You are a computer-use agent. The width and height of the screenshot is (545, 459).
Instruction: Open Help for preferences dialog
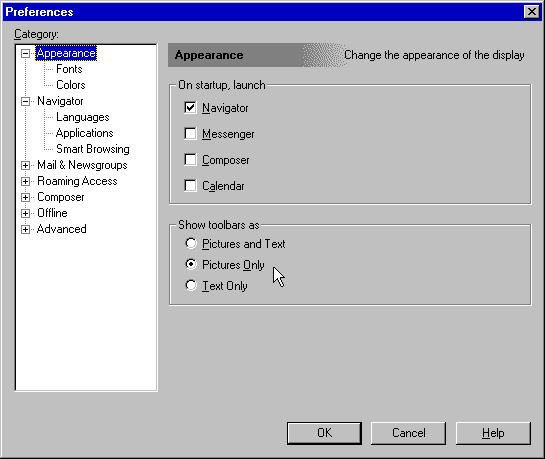(x=493, y=433)
